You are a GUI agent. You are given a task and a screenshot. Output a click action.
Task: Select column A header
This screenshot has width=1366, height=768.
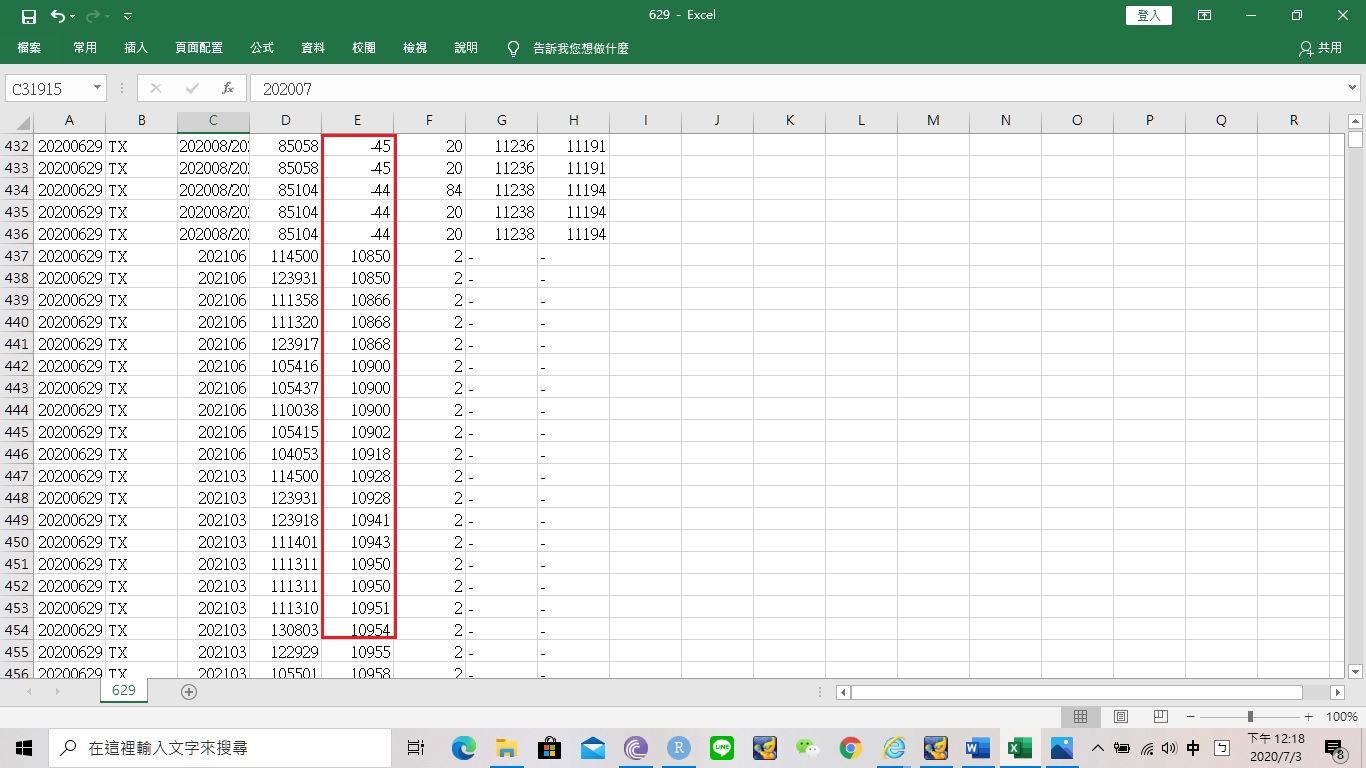pyautogui.click(x=69, y=120)
